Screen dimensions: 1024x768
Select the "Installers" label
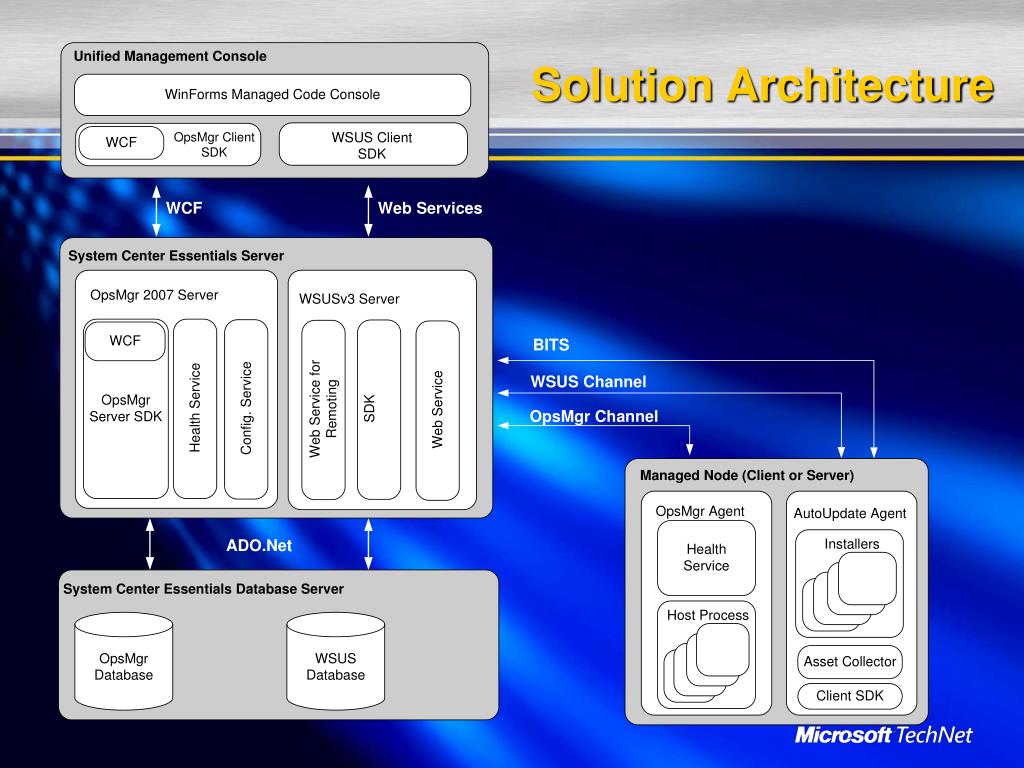(852, 544)
